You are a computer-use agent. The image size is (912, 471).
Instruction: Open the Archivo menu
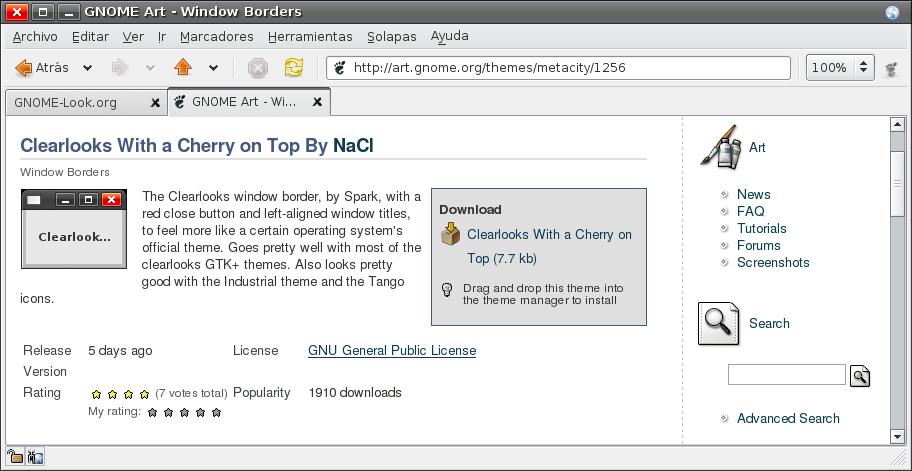pos(35,37)
